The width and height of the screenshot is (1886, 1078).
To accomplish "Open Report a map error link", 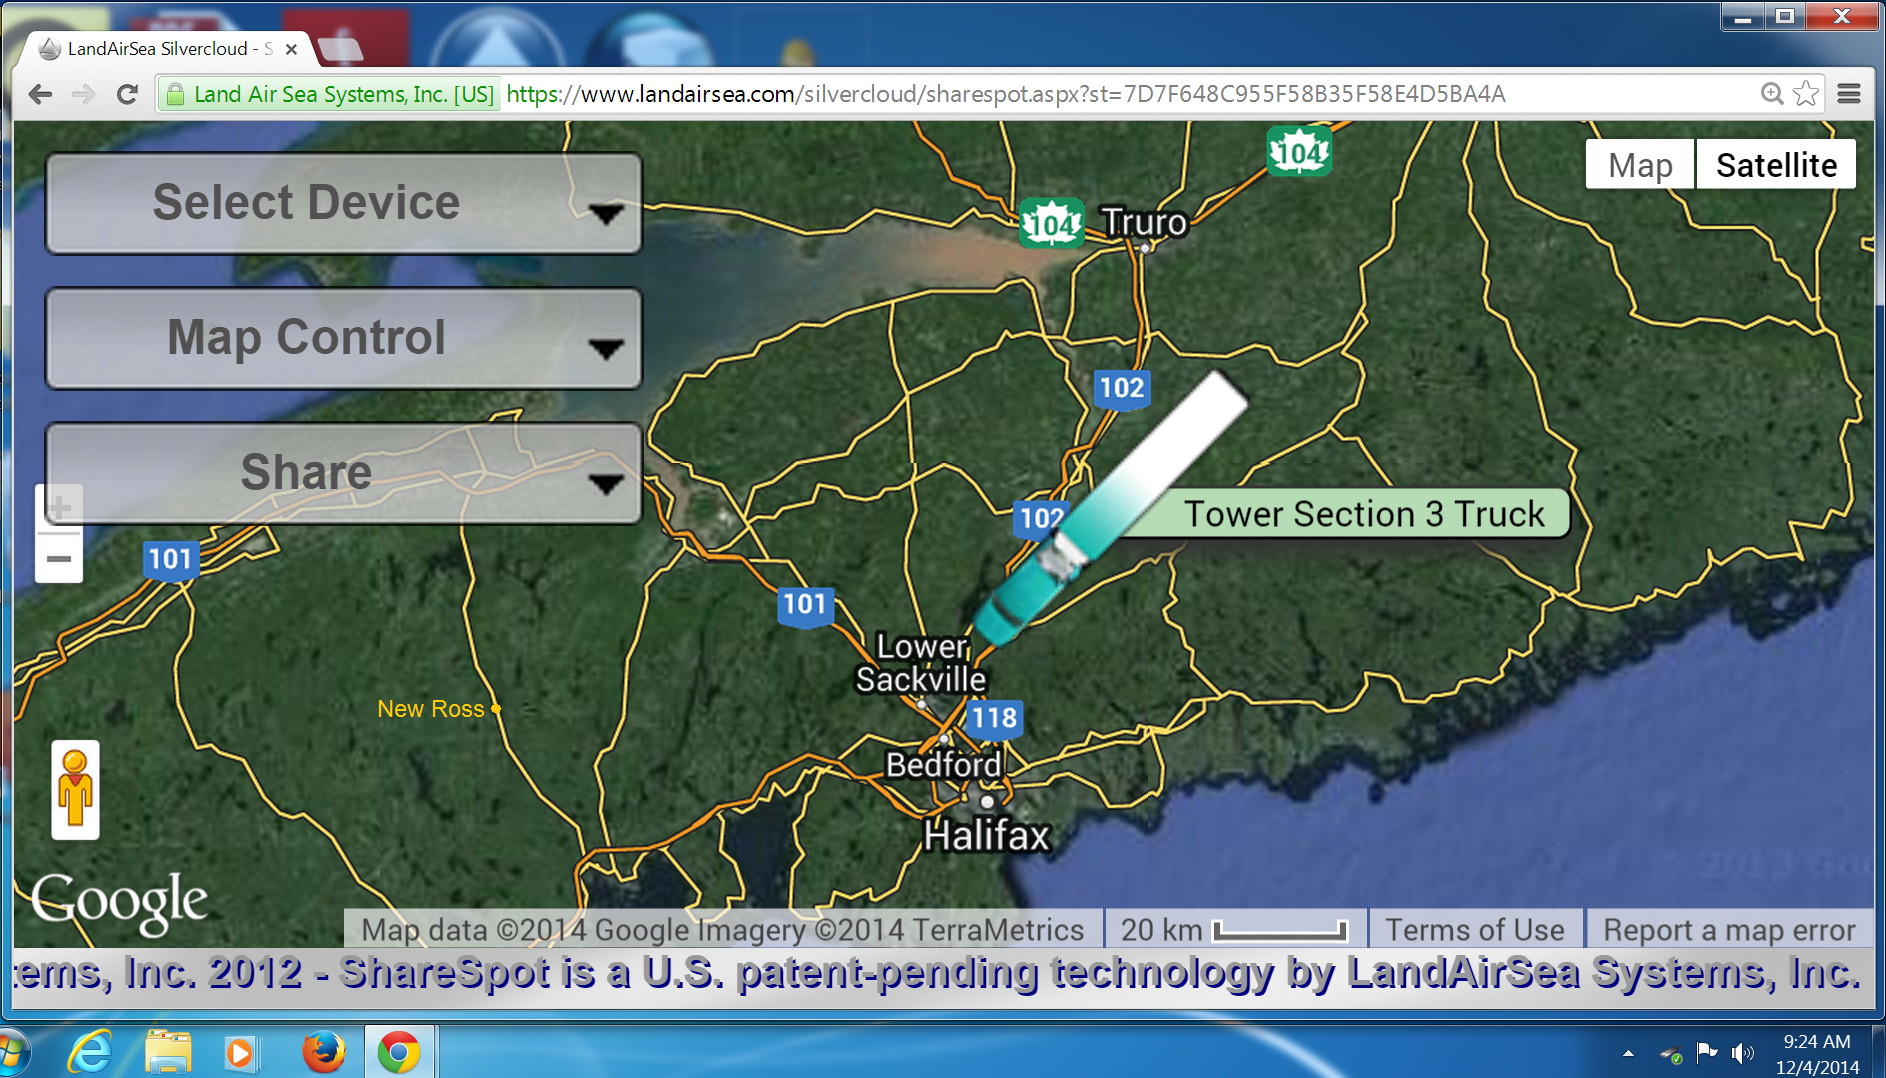I will click(x=1729, y=930).
